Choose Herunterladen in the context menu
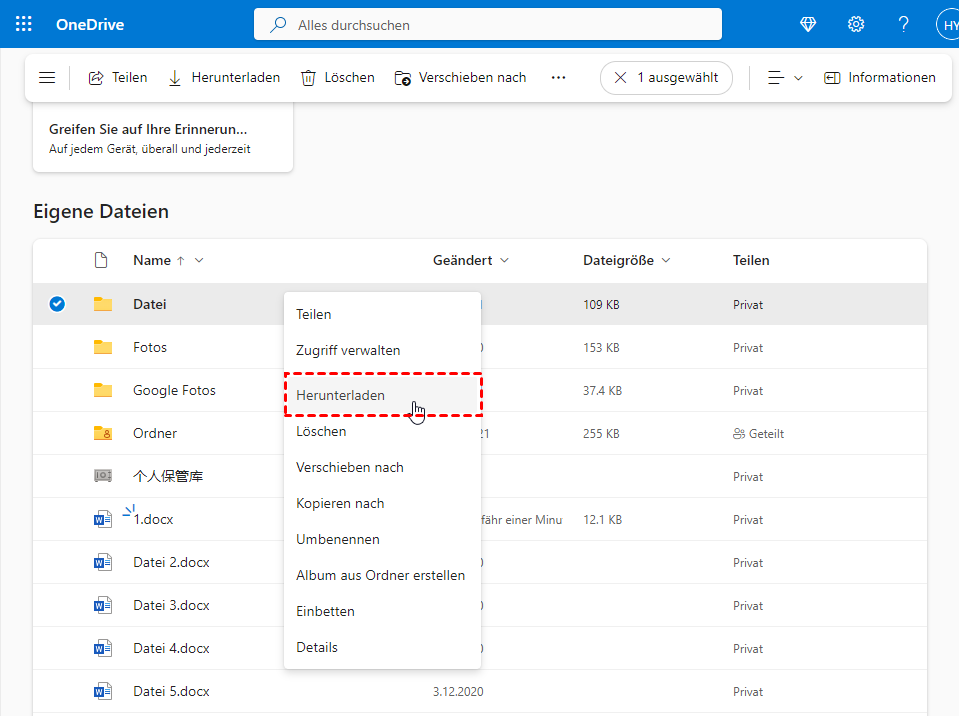This screenshot has width=959, height=716. (341, 395)
